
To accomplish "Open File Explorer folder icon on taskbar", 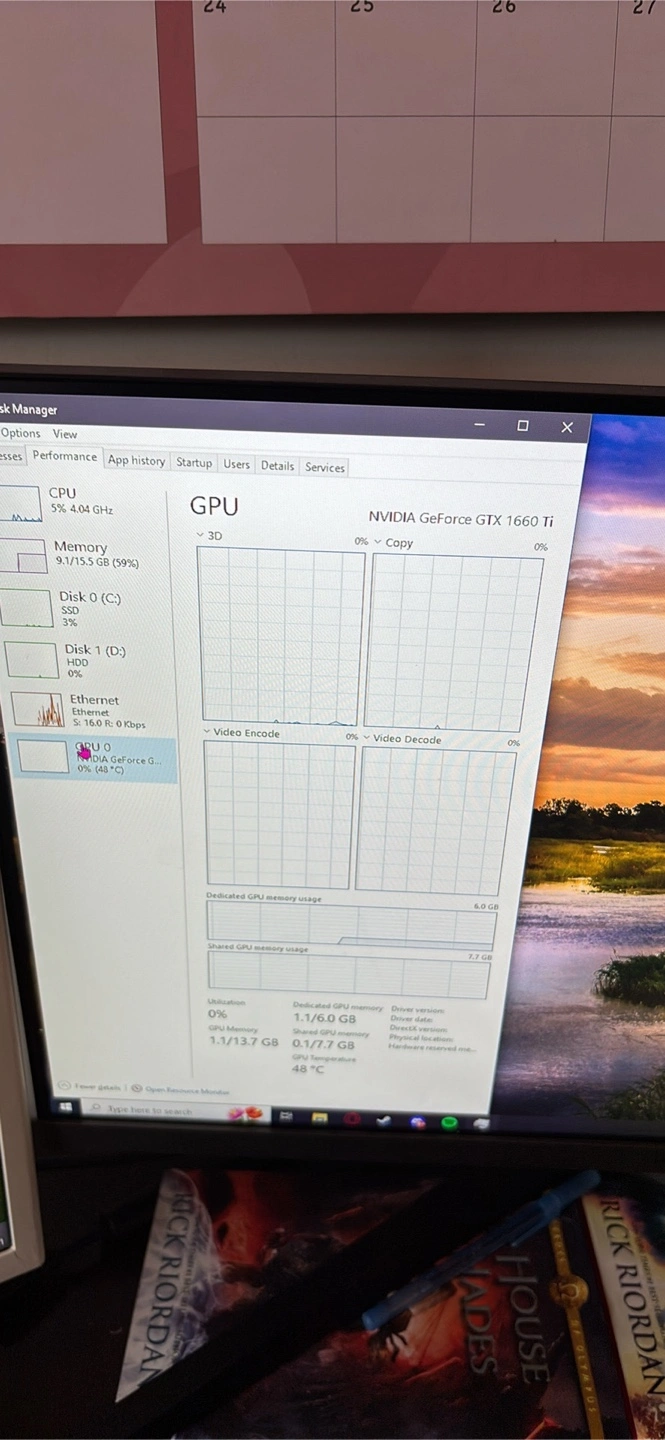I will (x=319, y=1117).
